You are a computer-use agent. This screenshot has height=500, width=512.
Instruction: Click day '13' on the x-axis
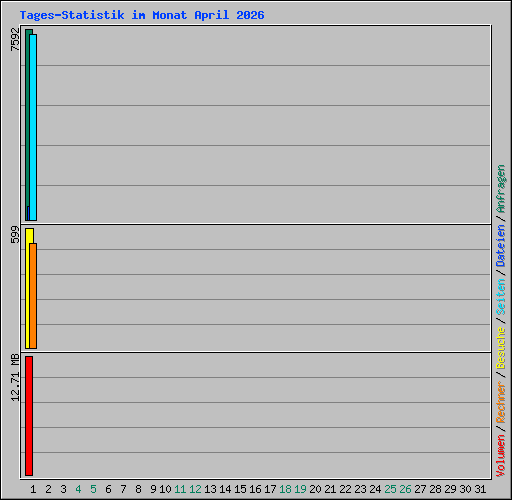(210, 489)
